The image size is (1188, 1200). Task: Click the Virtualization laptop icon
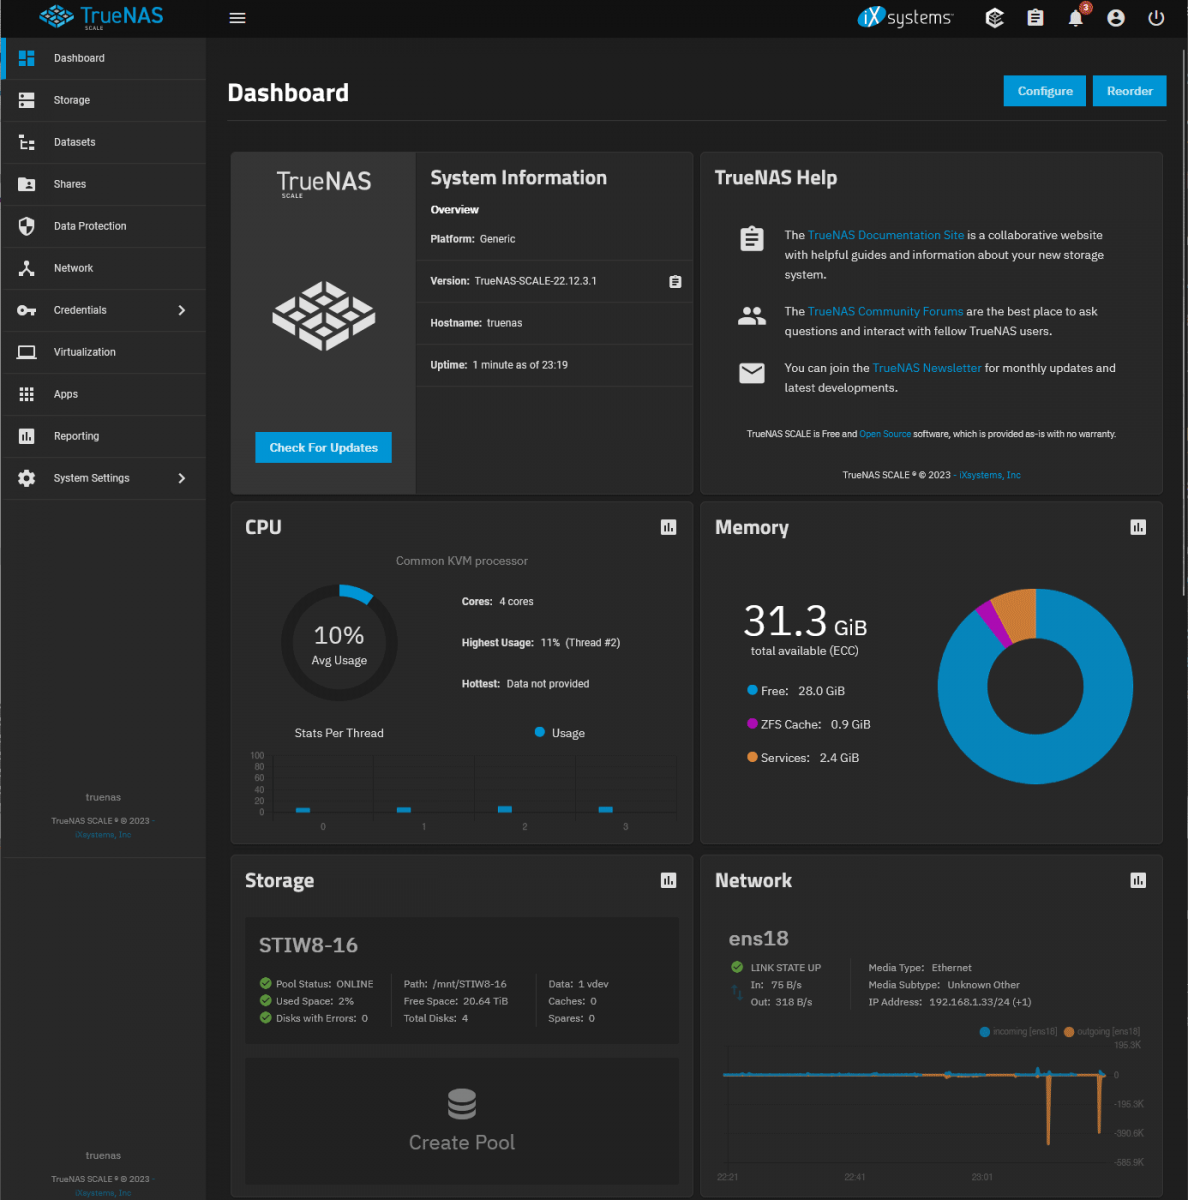[27, 352]
